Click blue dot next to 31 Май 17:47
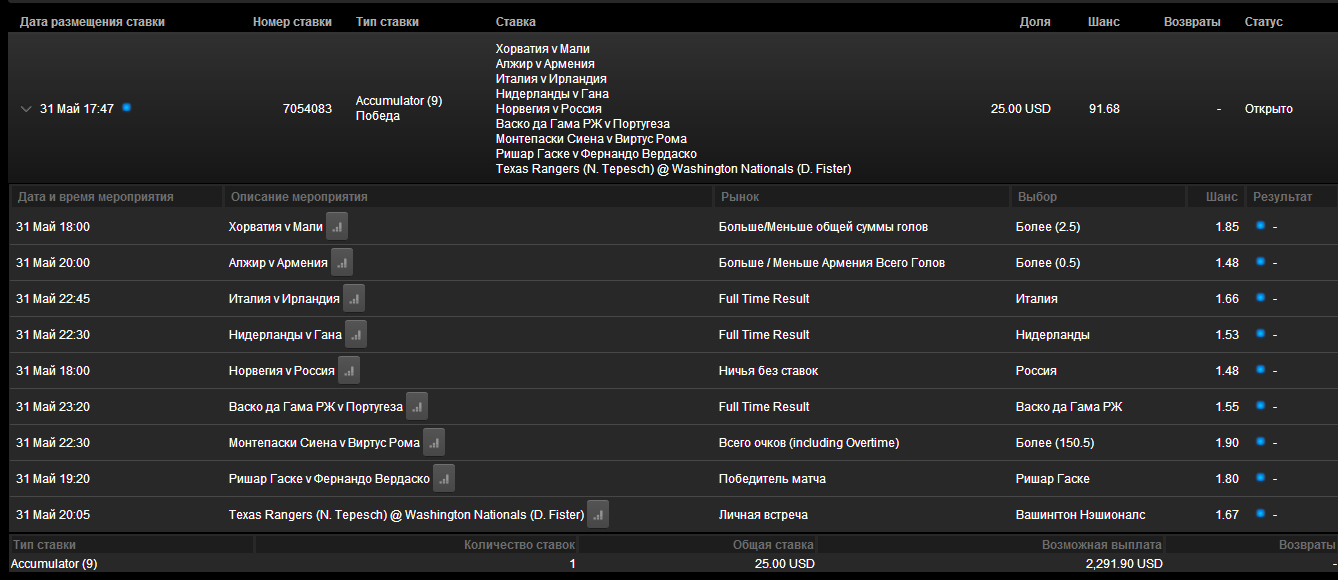Image resolution: width=1338 pixels, height=580 pixels. point(126,107)
